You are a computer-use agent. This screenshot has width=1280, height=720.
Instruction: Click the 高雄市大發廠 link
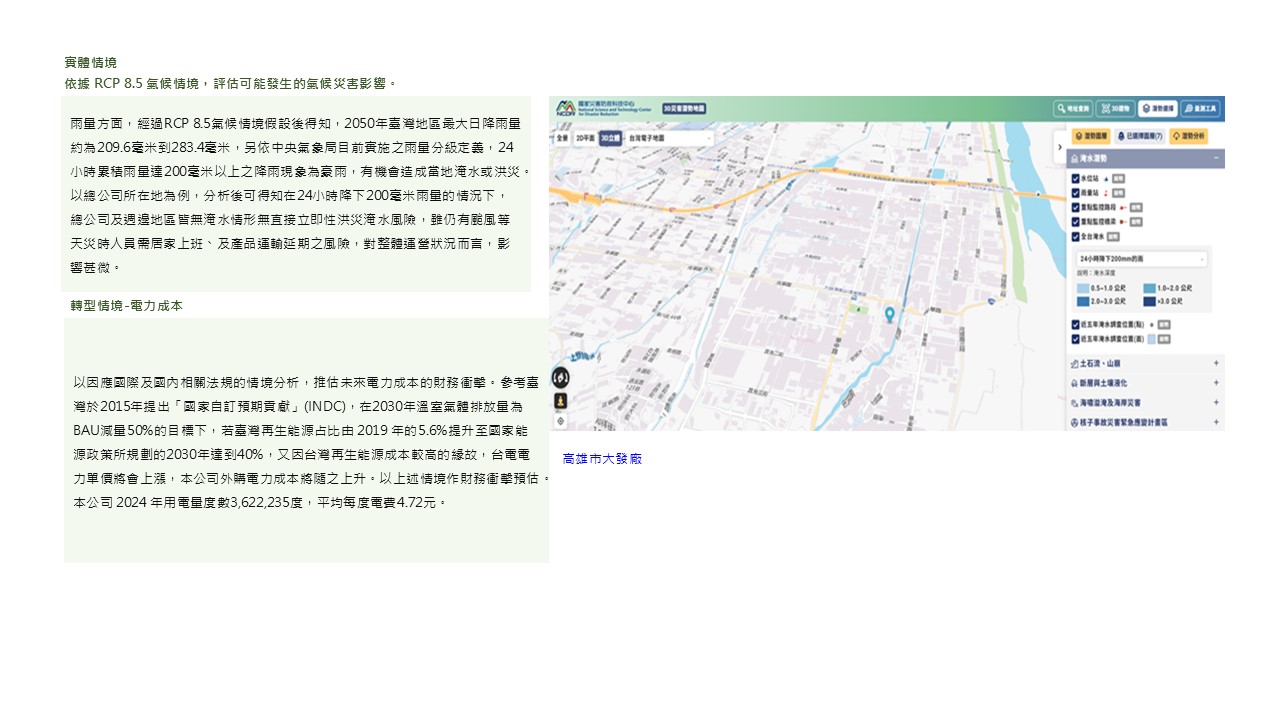click(x=602, y=459)
